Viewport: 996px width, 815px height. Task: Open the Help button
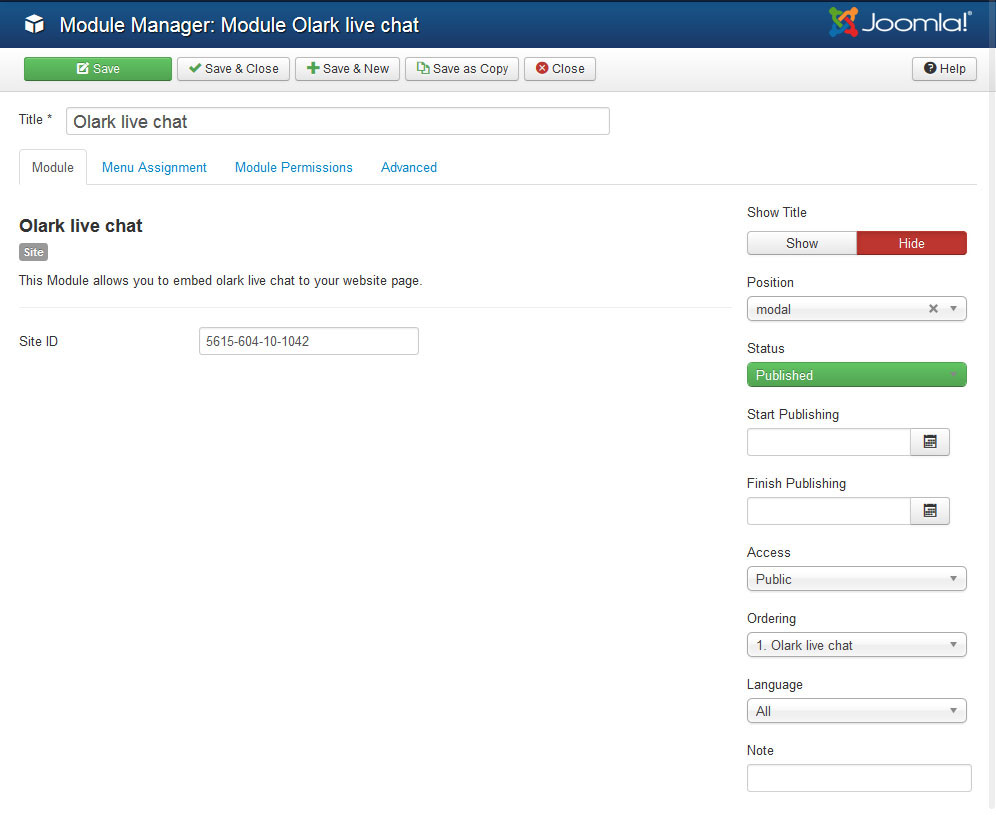[945, 69]
